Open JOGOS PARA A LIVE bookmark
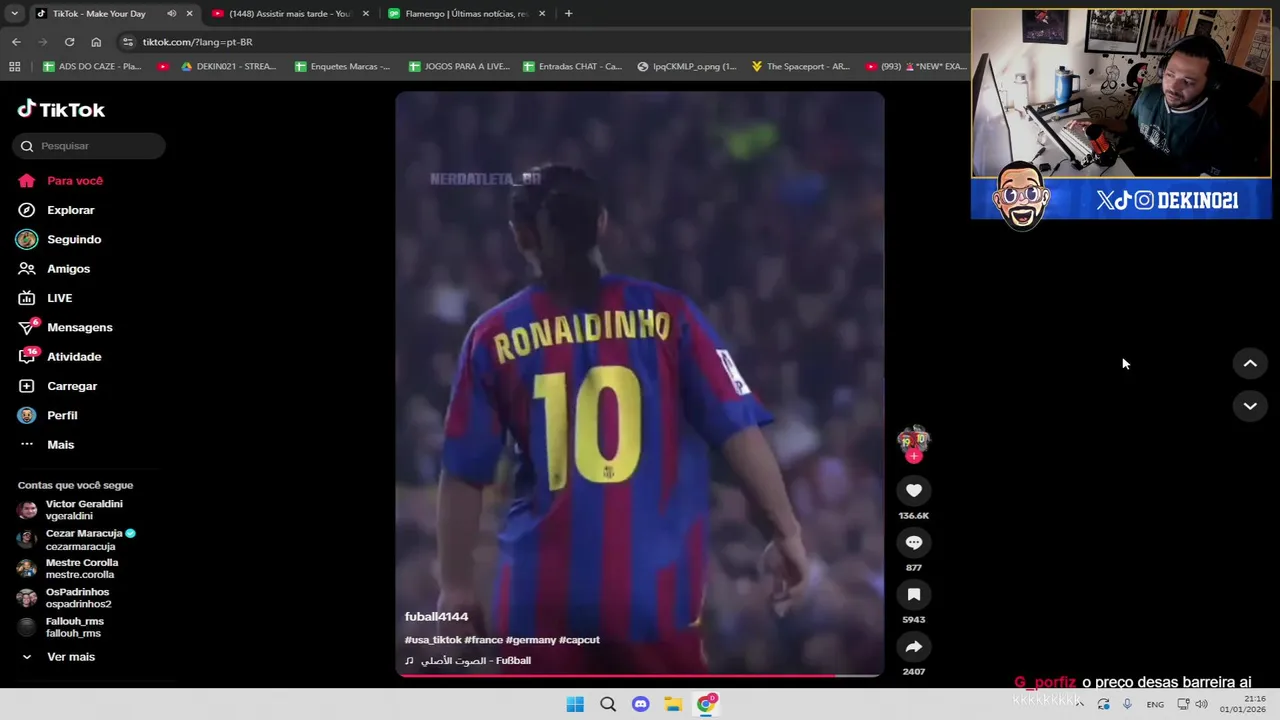 (x=458, y=66)
